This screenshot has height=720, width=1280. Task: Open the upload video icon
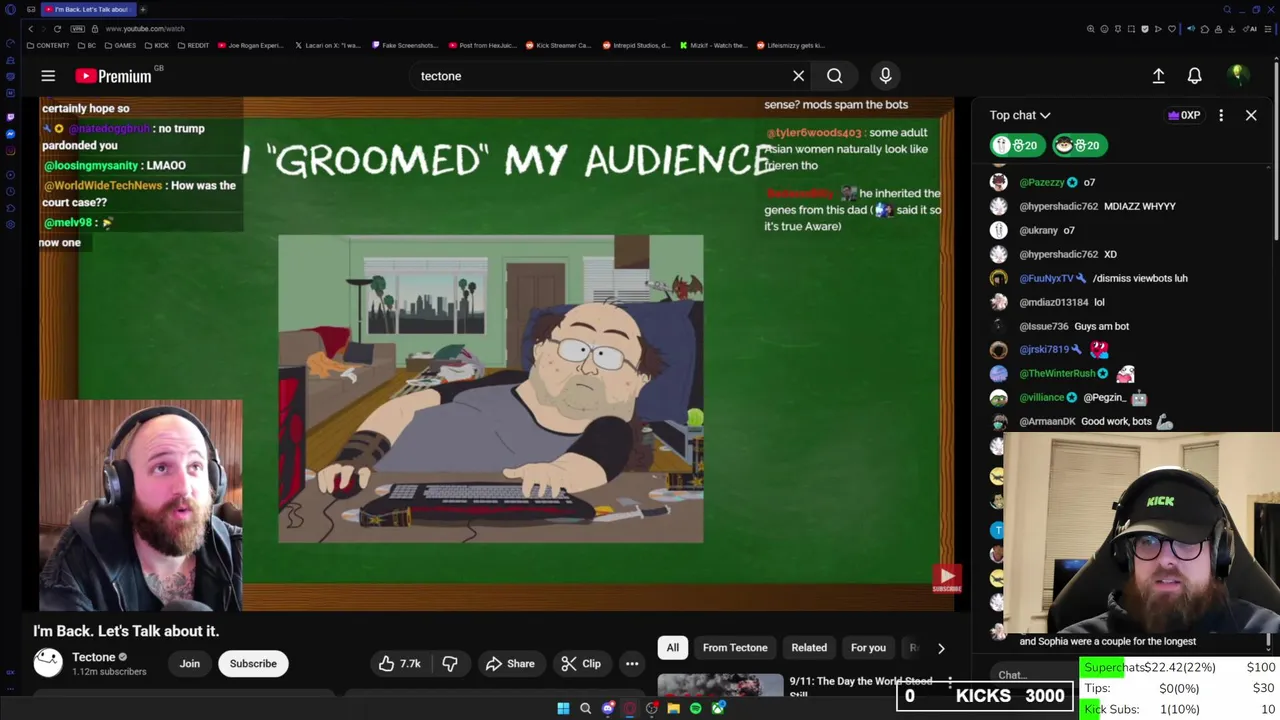point(1158,76)
